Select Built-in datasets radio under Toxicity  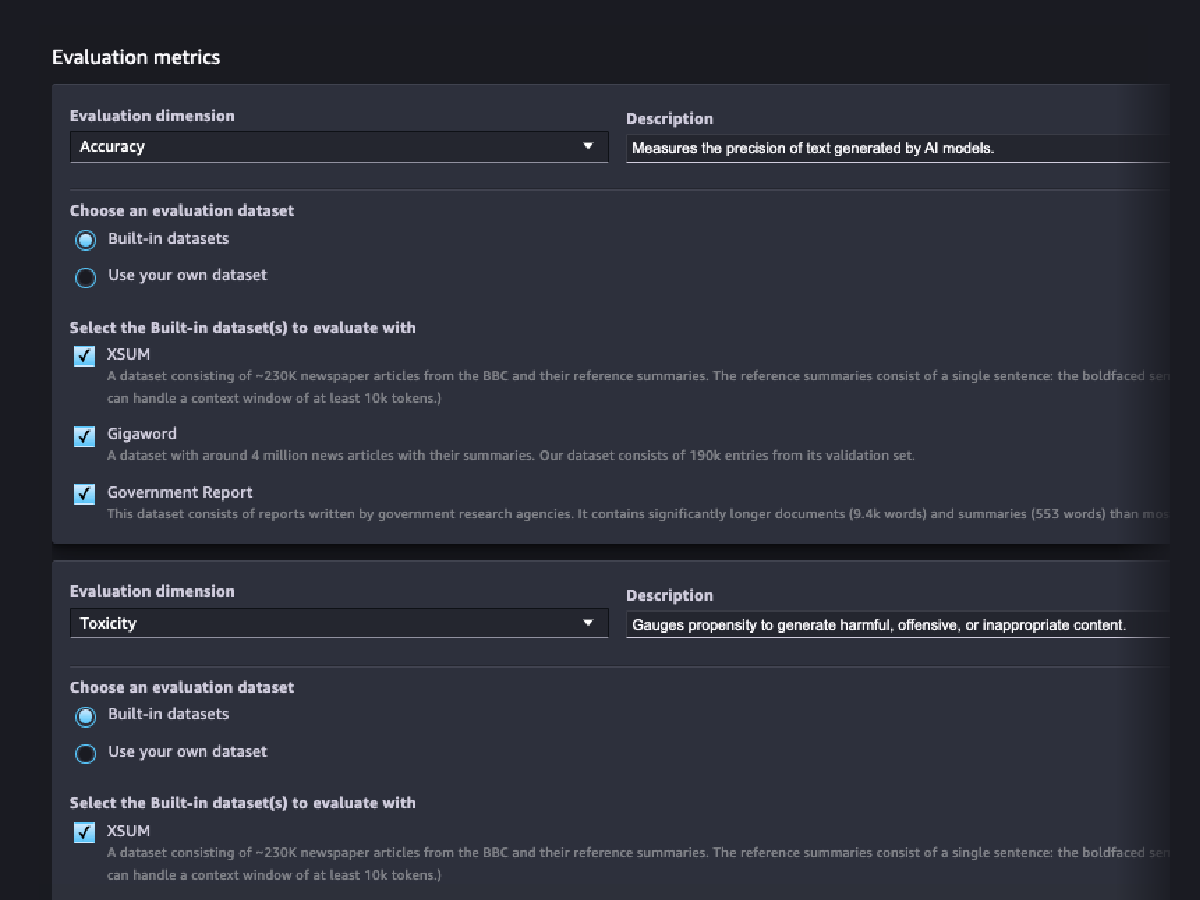point(86,716)
